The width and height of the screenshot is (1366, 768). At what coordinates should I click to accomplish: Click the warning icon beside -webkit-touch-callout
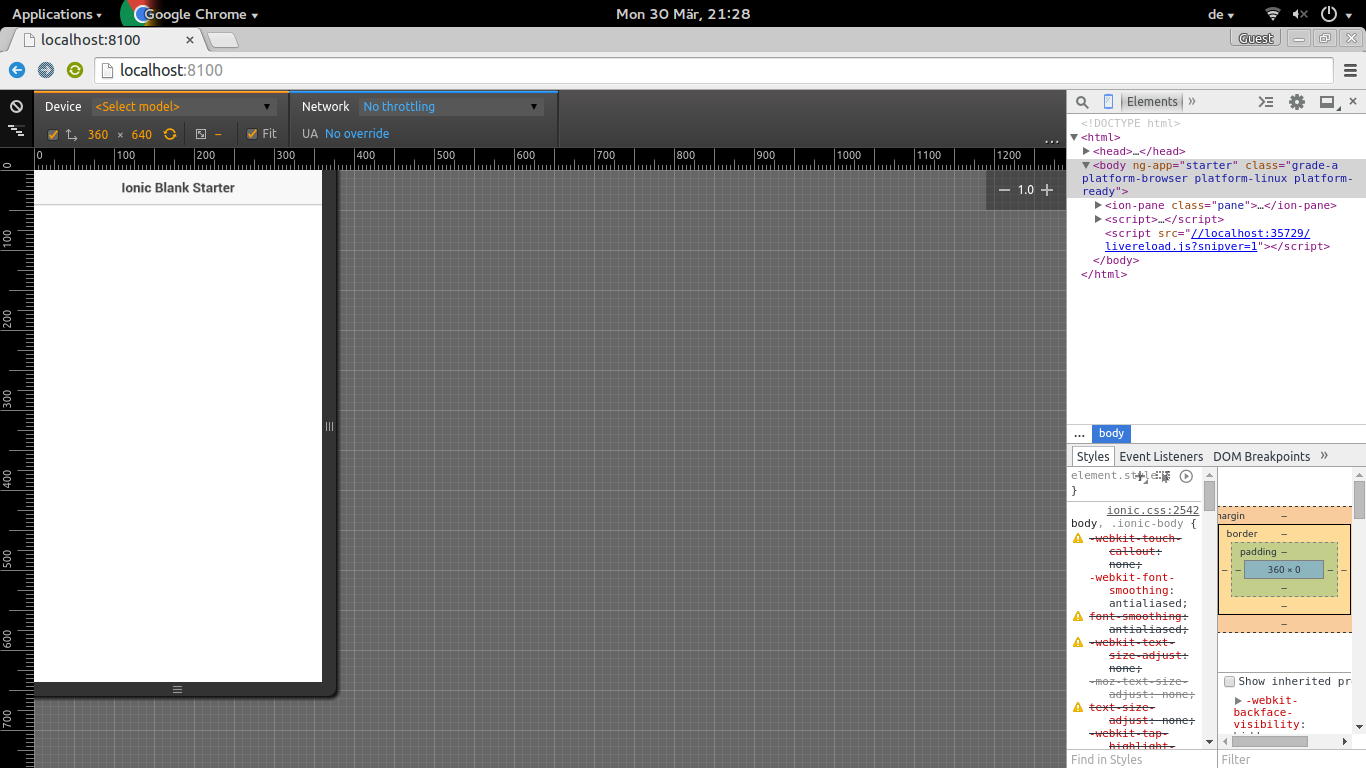[x=1078, y=539]
